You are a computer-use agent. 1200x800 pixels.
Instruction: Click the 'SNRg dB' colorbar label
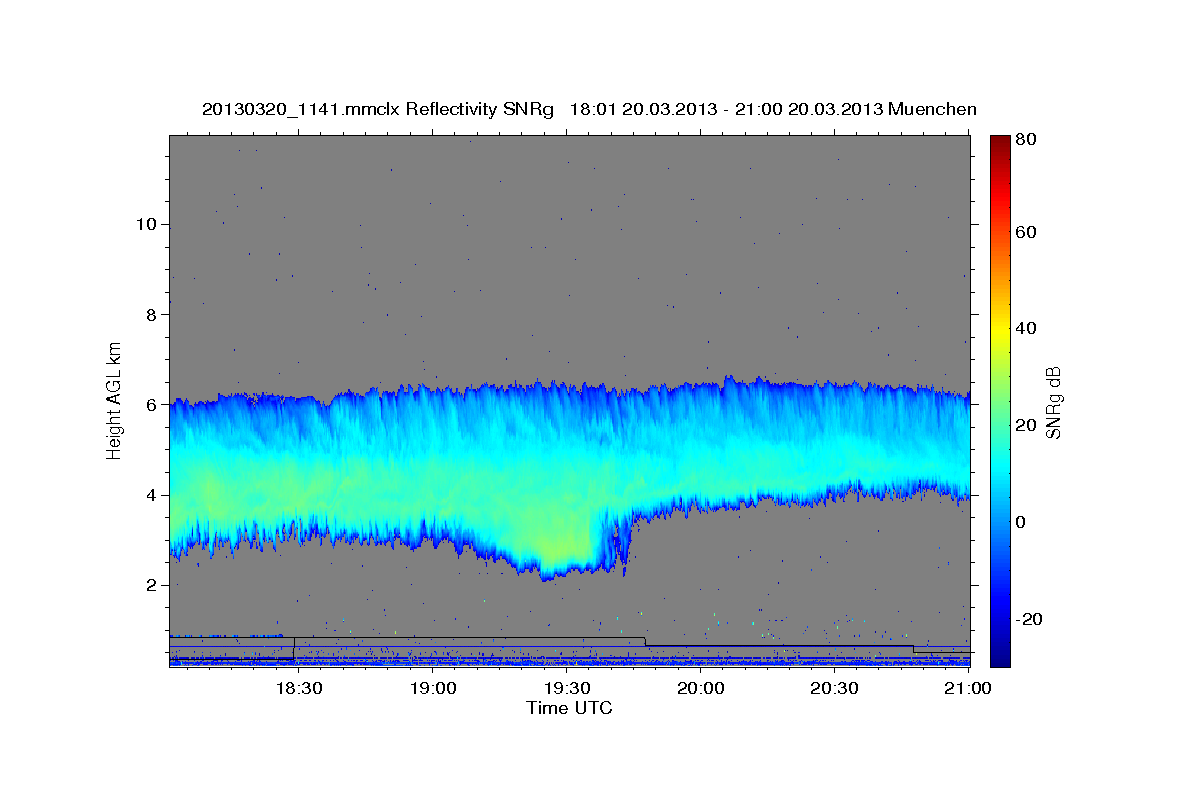[1053, 402]
